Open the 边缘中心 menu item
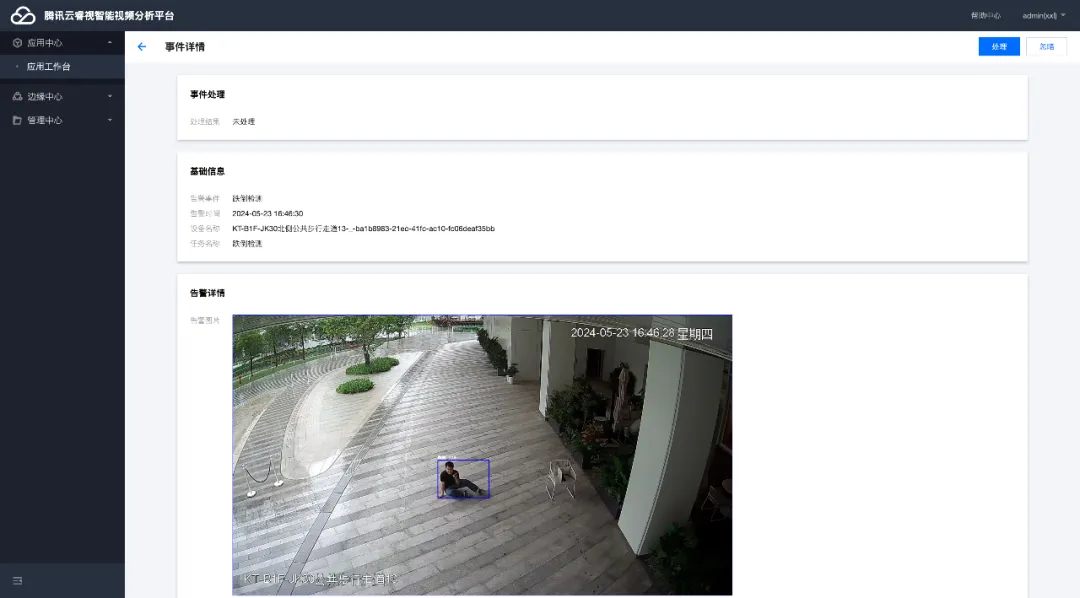The width and height of the screenshot is (1080, 598). tap(62, 96)
